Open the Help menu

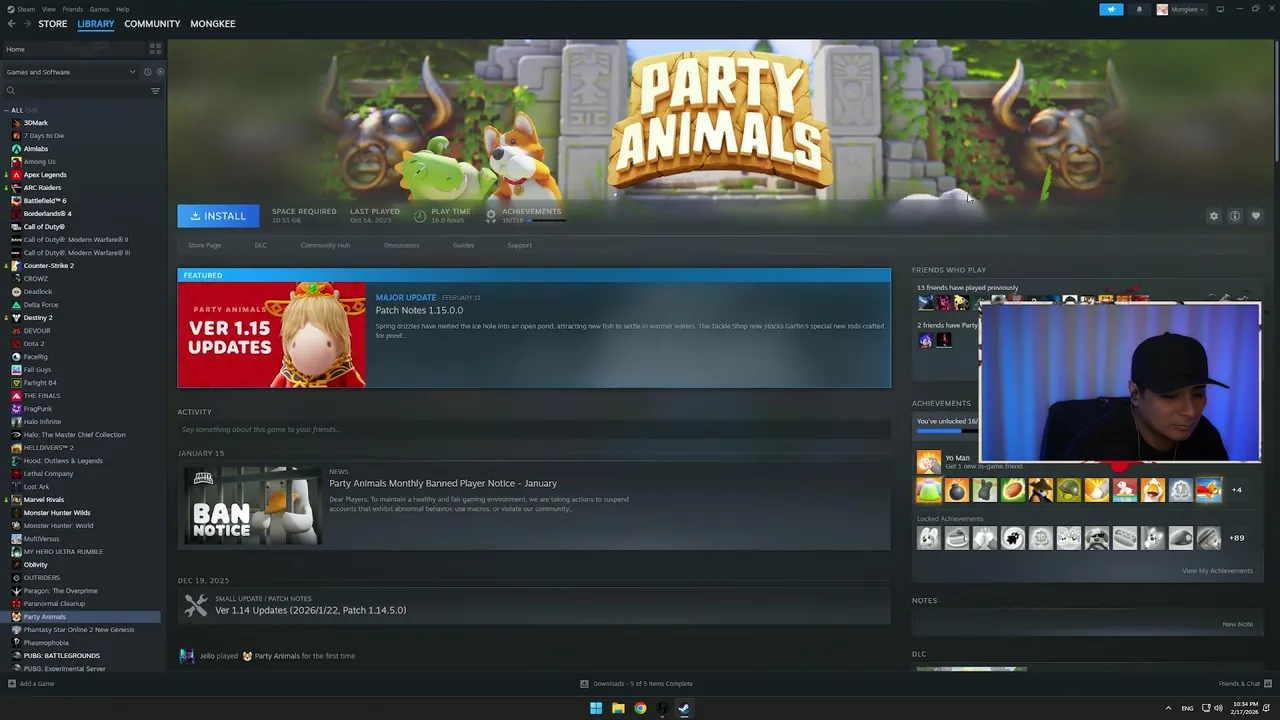coord(122,9)
